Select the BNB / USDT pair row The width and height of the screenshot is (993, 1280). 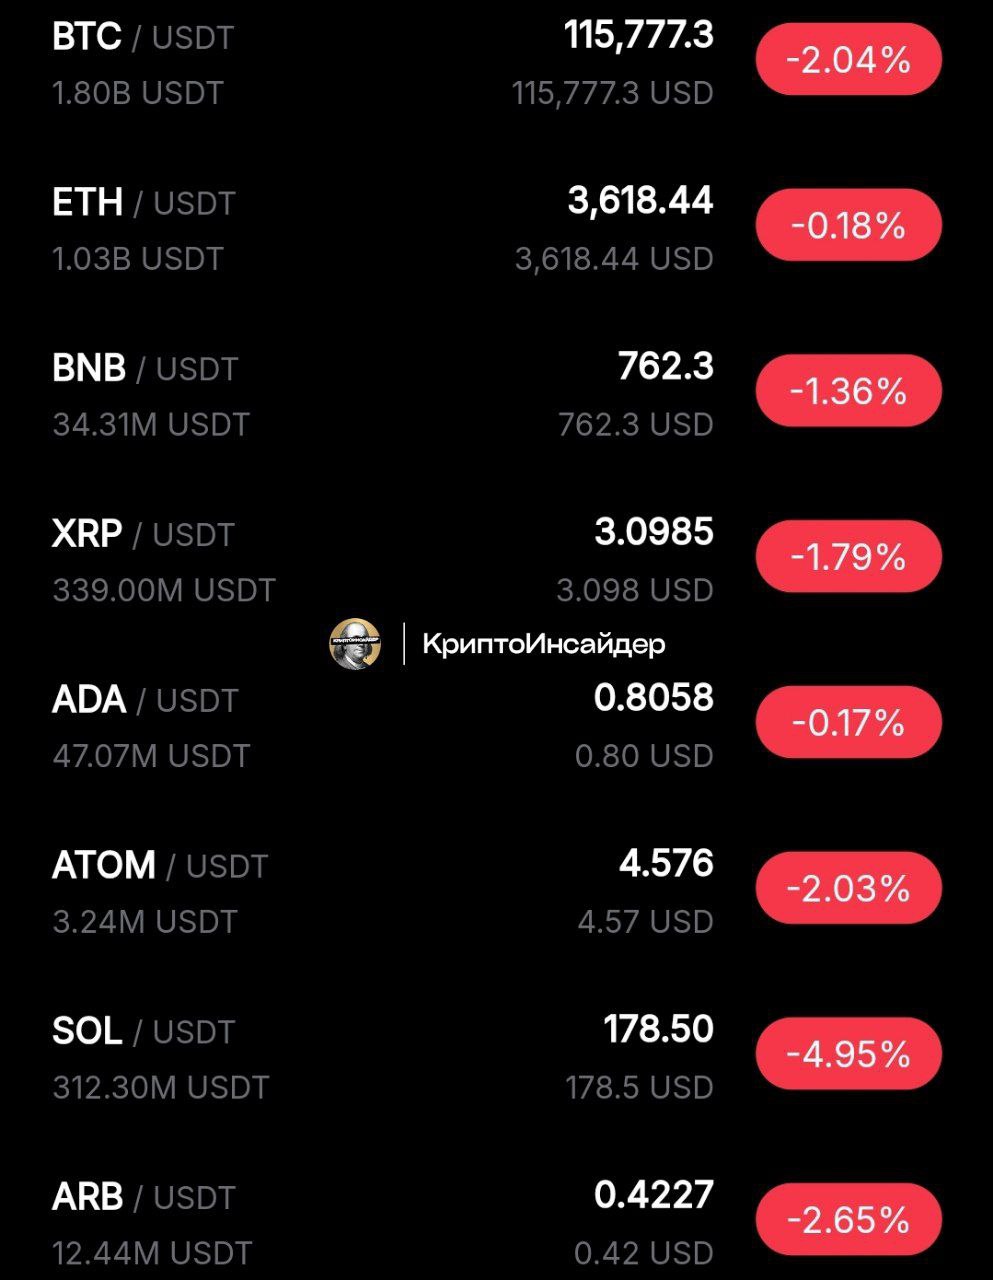(x=496, y=394)
